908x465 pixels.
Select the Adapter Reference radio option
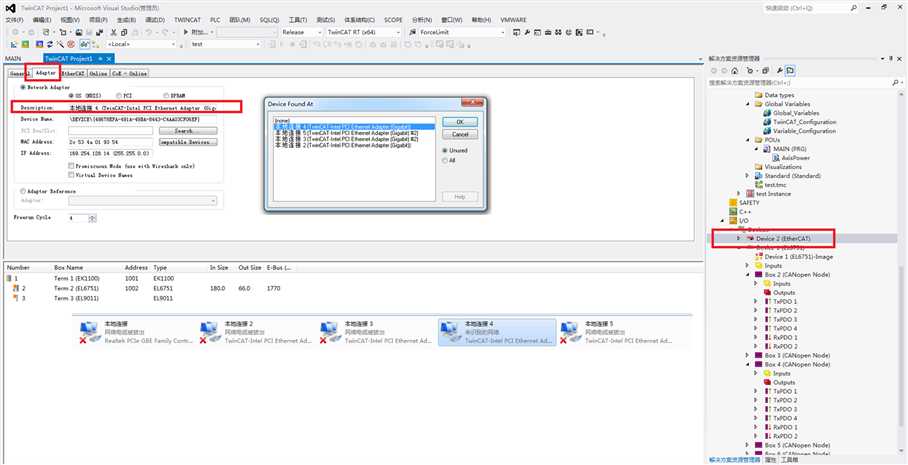(23, 191)
